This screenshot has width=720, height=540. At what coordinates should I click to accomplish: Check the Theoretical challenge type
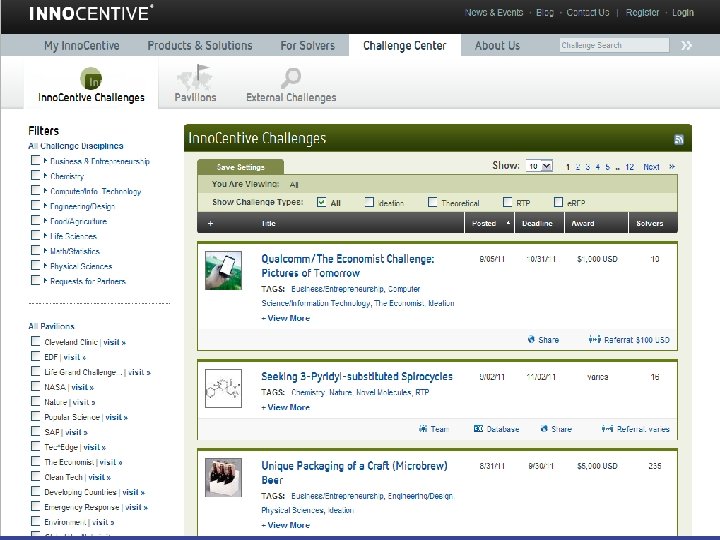pos(432,202)
